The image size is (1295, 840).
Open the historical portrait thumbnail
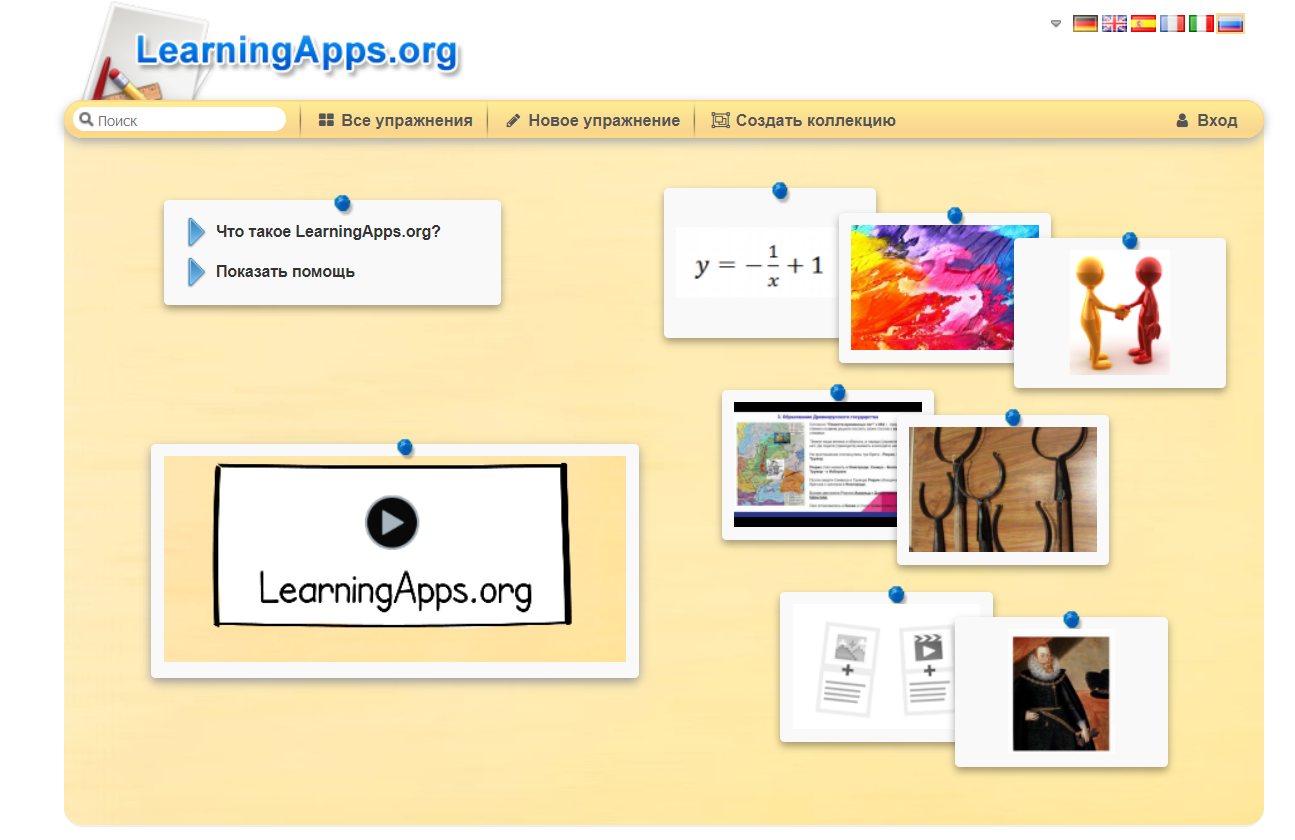click(1061, 692)
